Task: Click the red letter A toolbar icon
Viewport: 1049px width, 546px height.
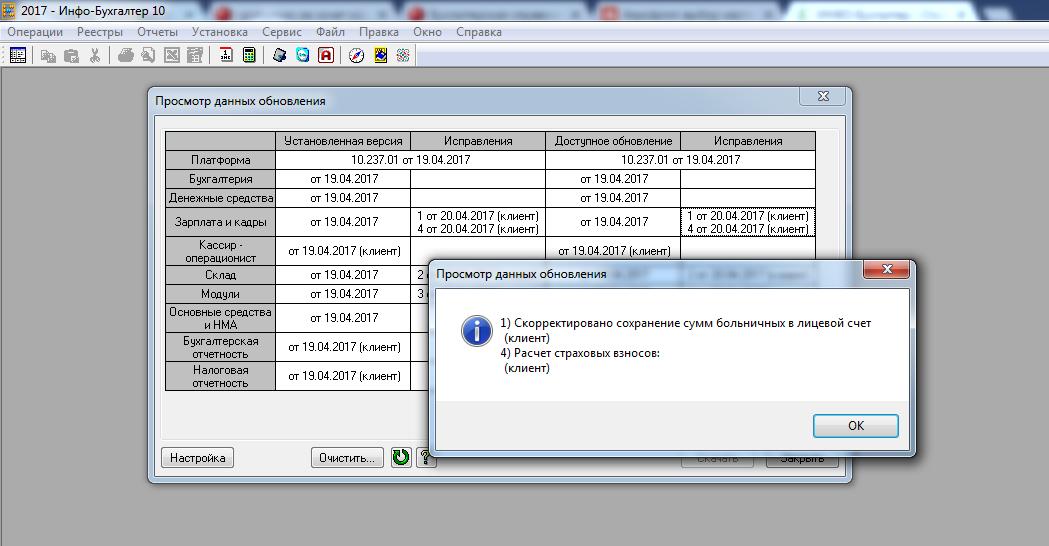Action: 326,56
